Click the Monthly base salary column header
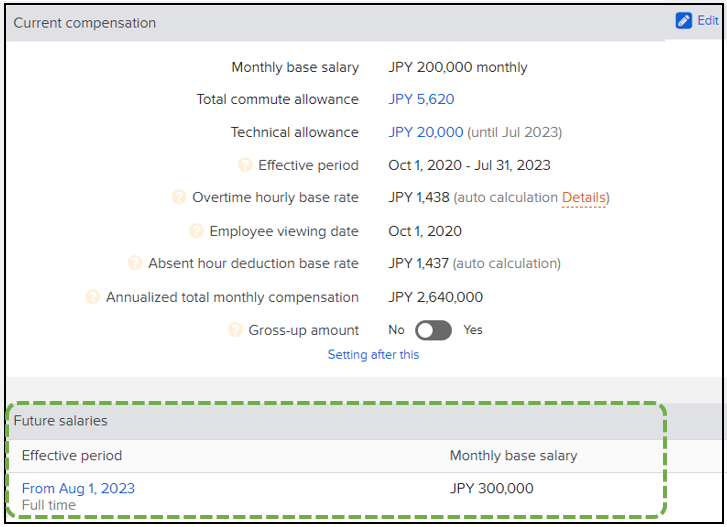 (513, 455)
